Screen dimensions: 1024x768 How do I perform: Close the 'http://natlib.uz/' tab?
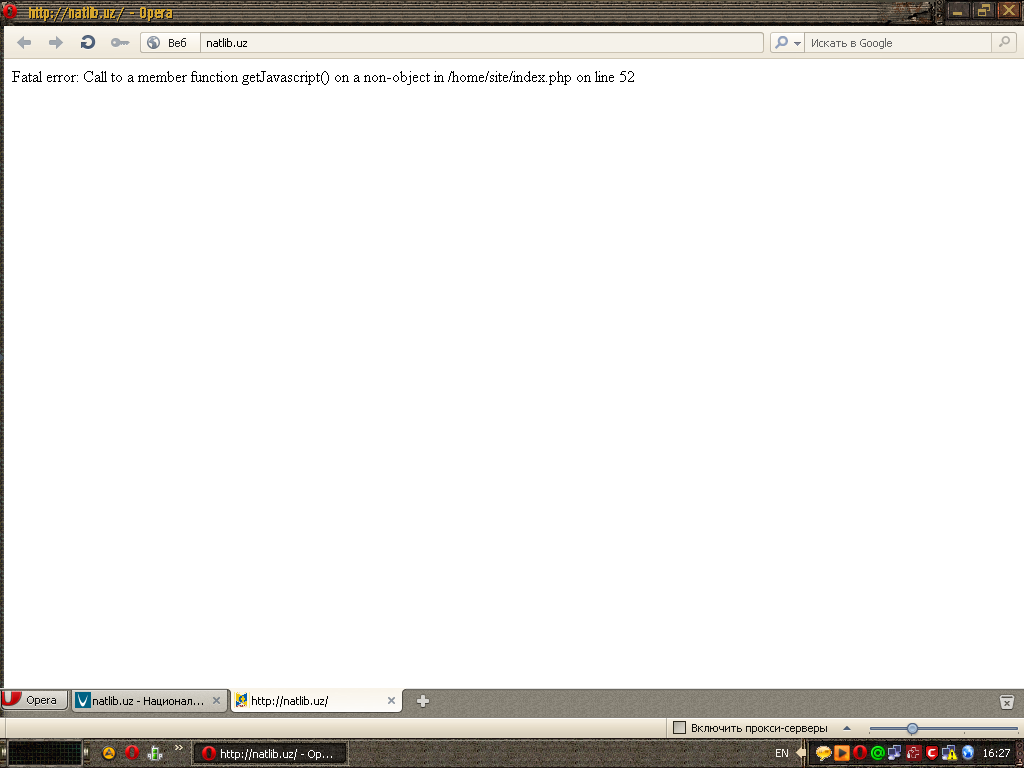(391, 701)
